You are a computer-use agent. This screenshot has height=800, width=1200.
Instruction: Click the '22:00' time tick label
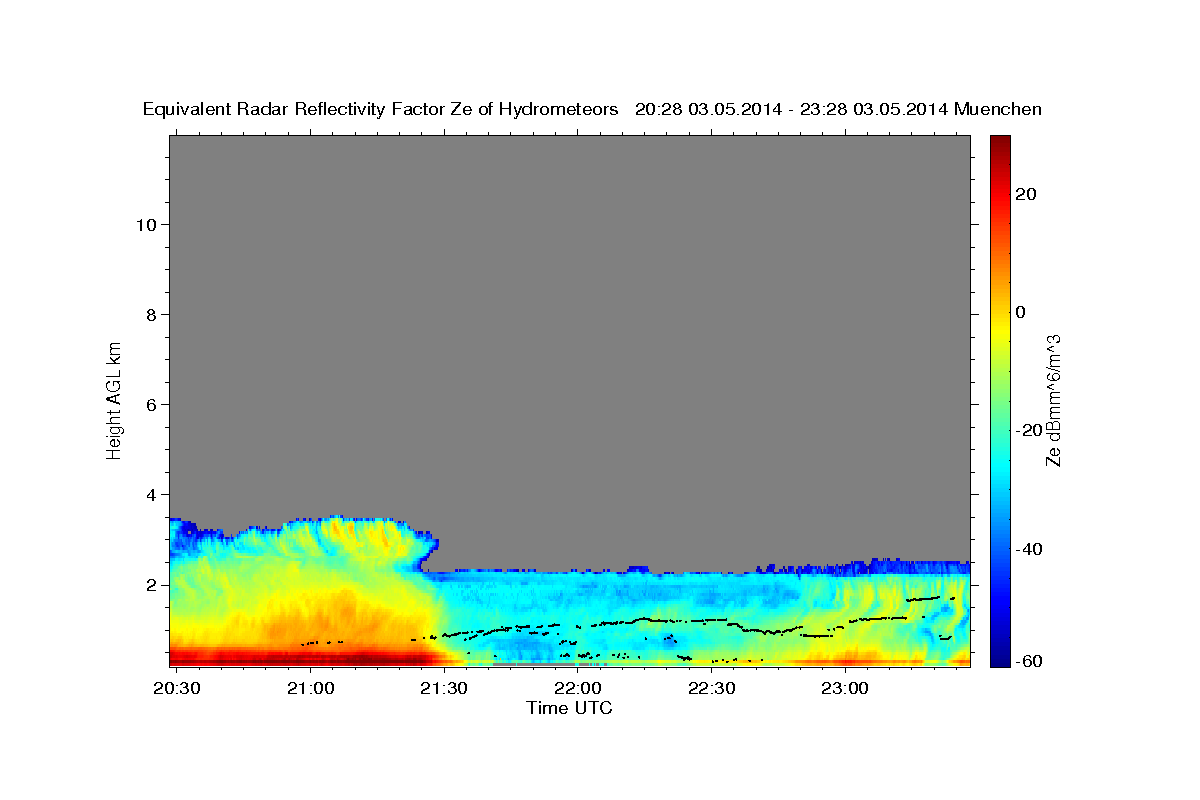(577, 688)
